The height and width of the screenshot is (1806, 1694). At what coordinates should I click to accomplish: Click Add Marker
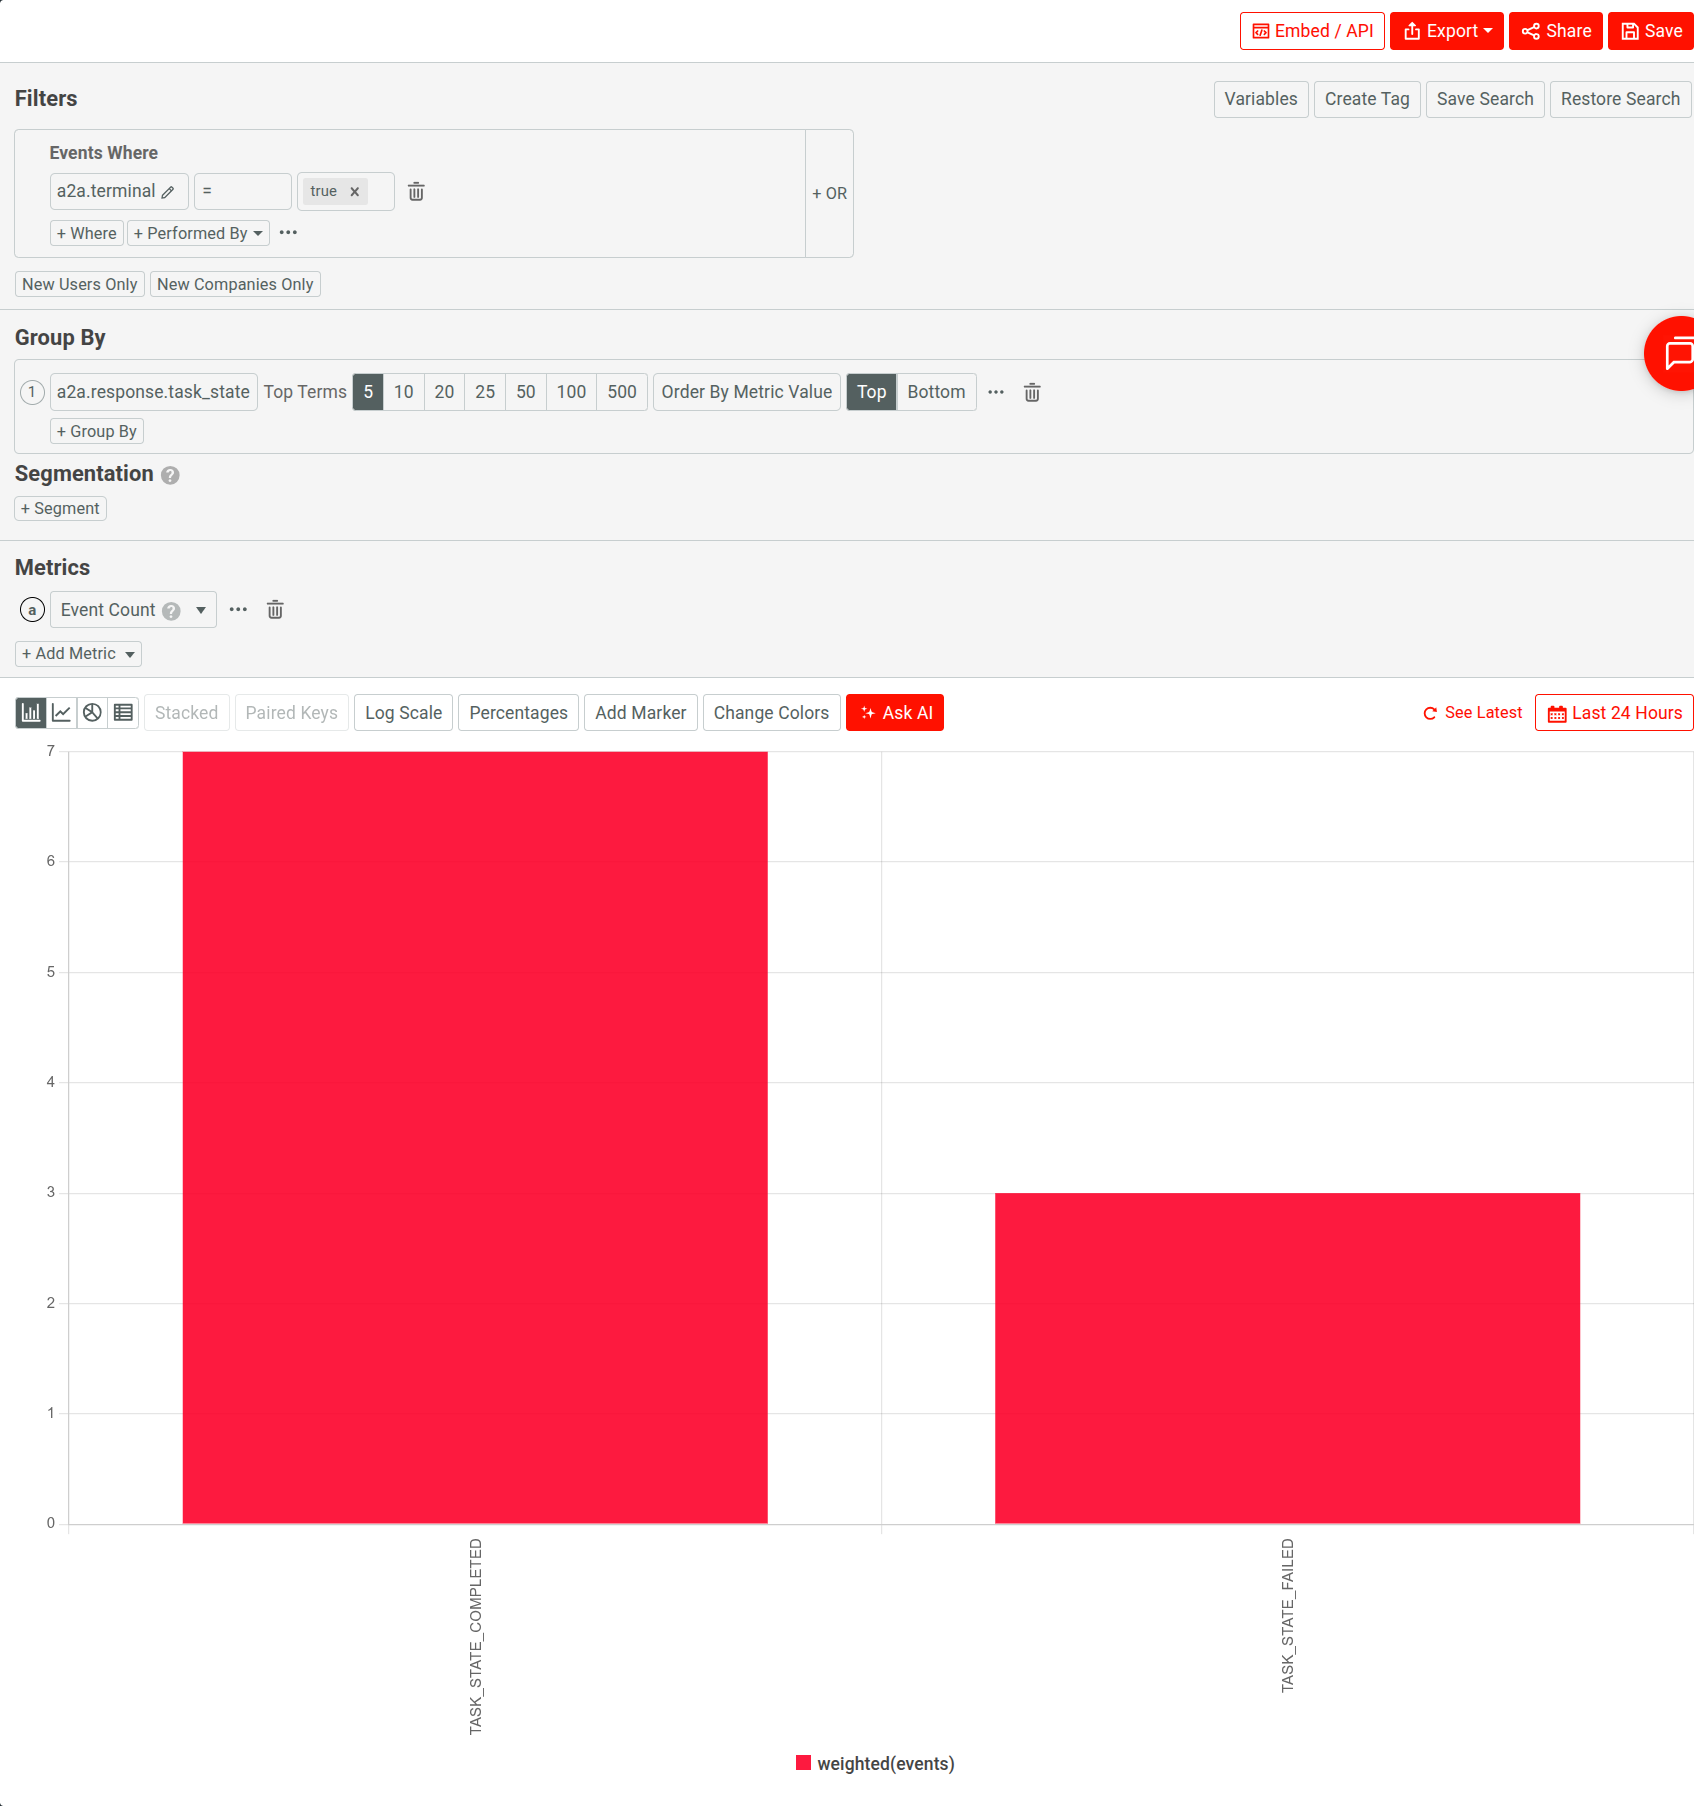pyautogui.click(x=640, y=713)
